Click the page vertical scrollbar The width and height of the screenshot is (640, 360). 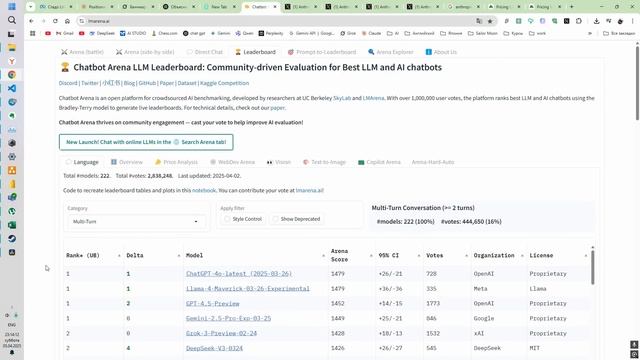(637, 82)
